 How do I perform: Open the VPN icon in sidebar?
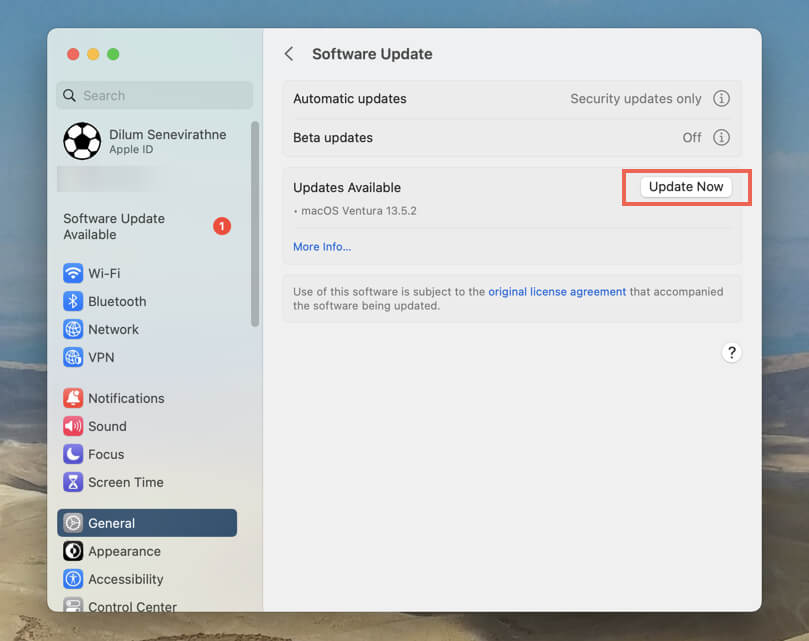coord(73,357)
